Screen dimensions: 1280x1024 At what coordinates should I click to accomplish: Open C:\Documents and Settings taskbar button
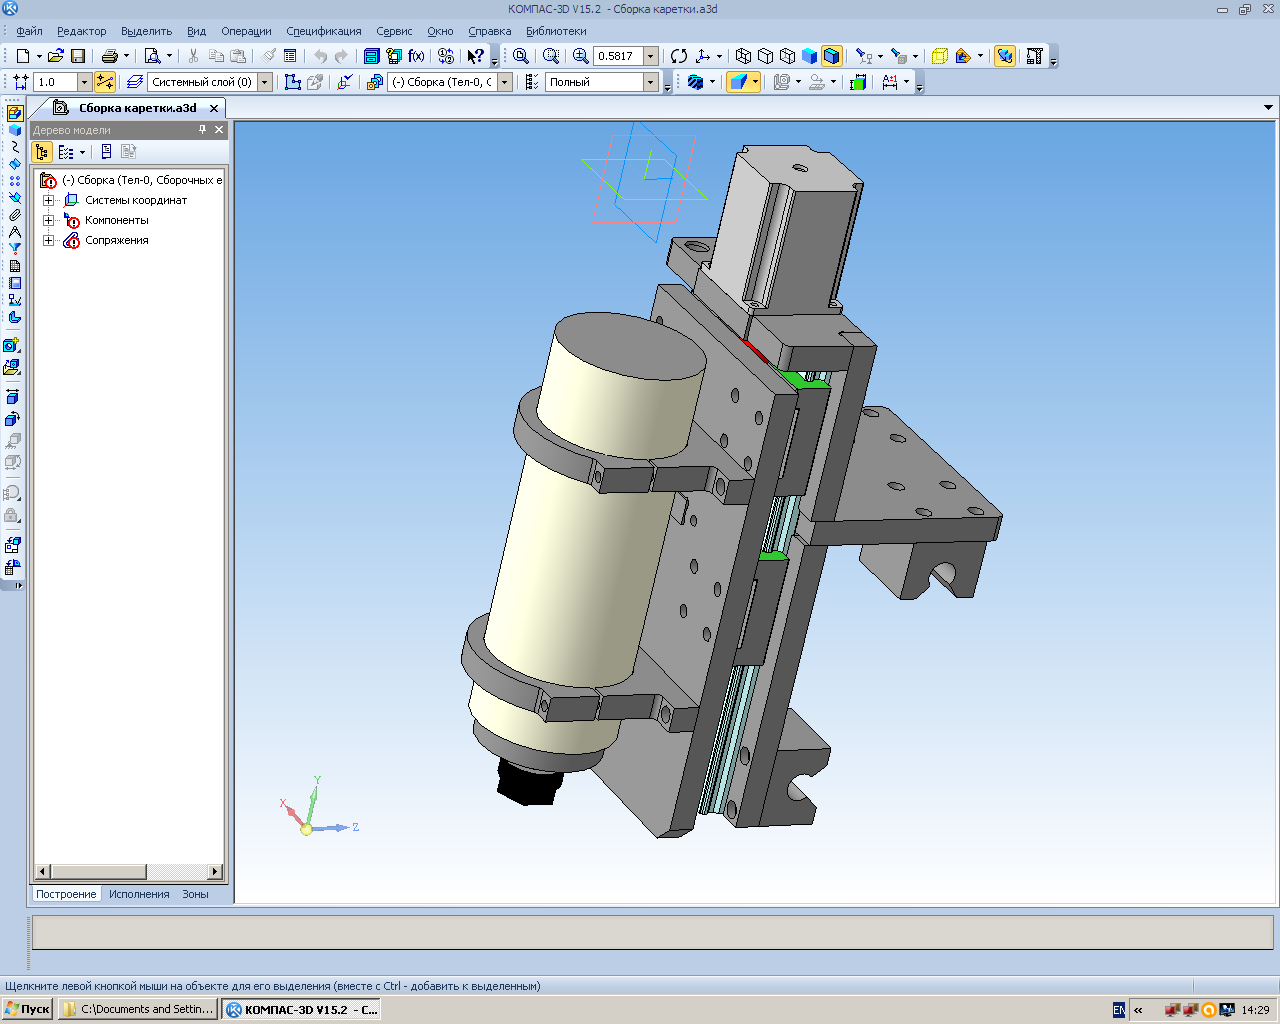138,1009
